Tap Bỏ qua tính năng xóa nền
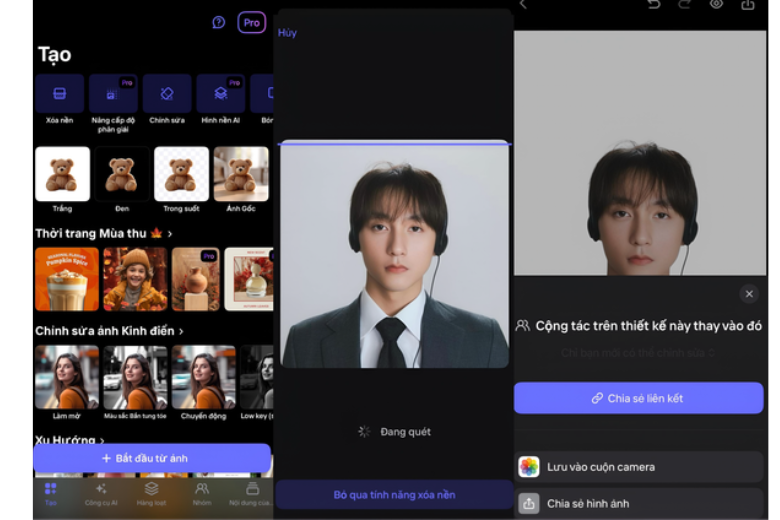This screenshot has width=780, height=520. click(394, 495)
